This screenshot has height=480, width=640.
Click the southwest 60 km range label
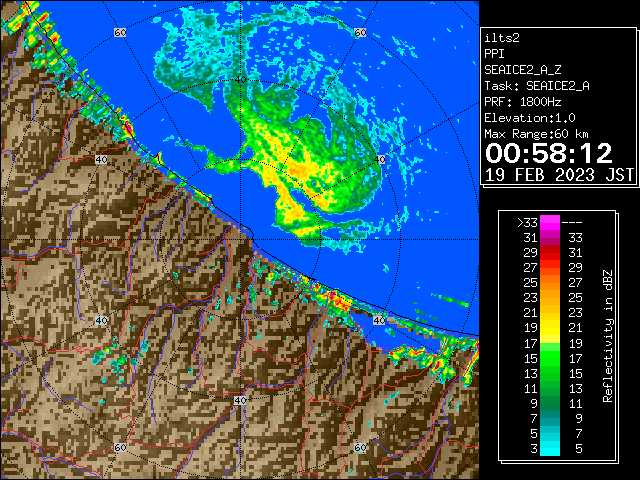(120, 447)
